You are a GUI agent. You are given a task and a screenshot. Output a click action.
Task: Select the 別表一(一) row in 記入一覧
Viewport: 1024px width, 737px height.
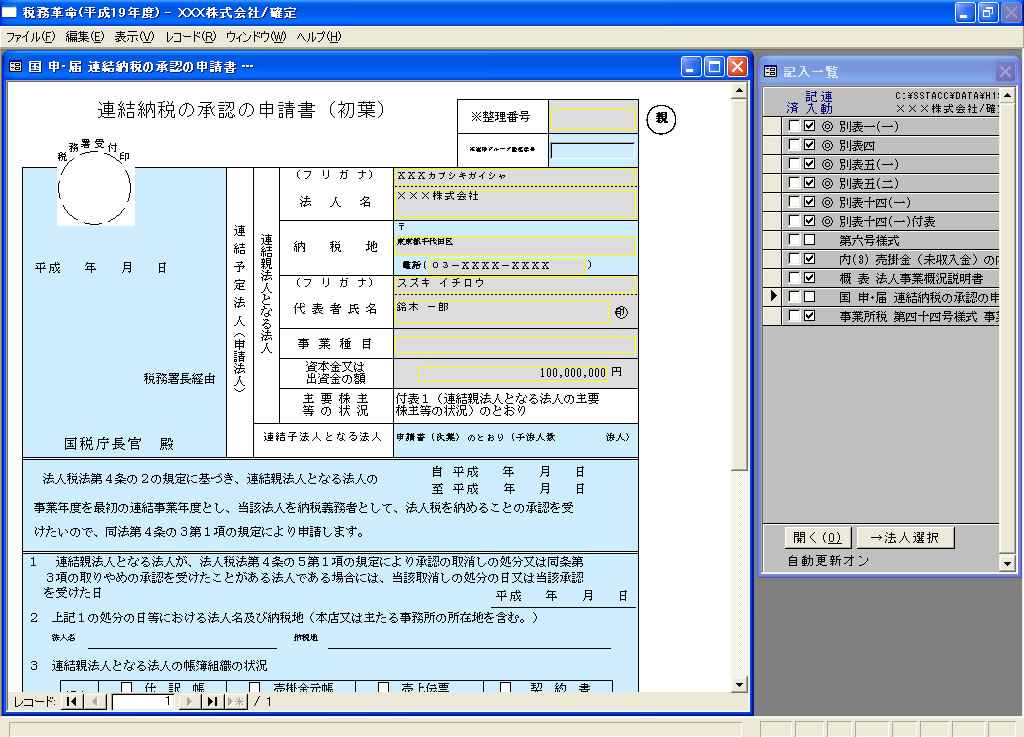point(882,126)
